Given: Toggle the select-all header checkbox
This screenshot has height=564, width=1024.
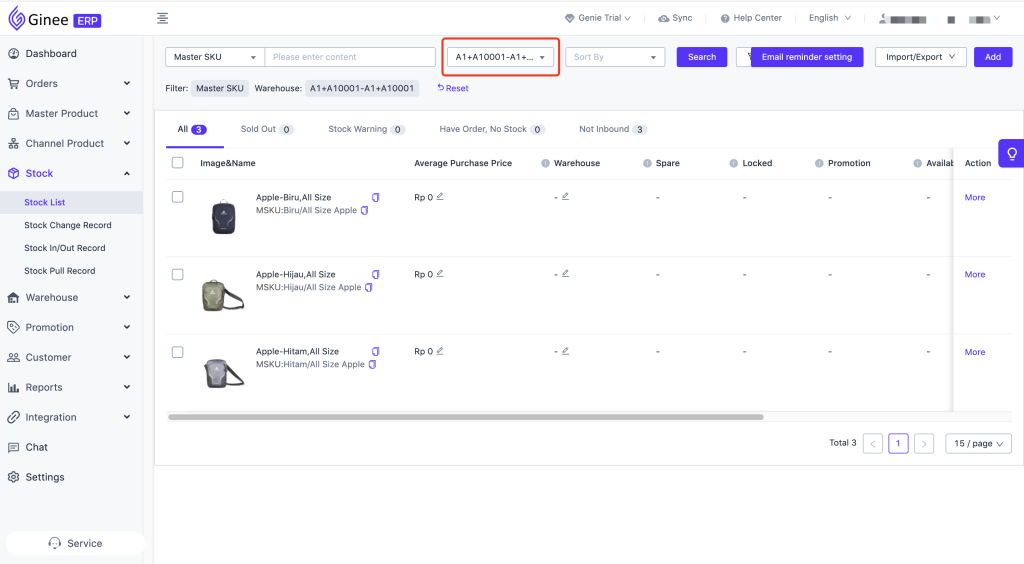Looking at the screenshot, I should coord(178,163).
